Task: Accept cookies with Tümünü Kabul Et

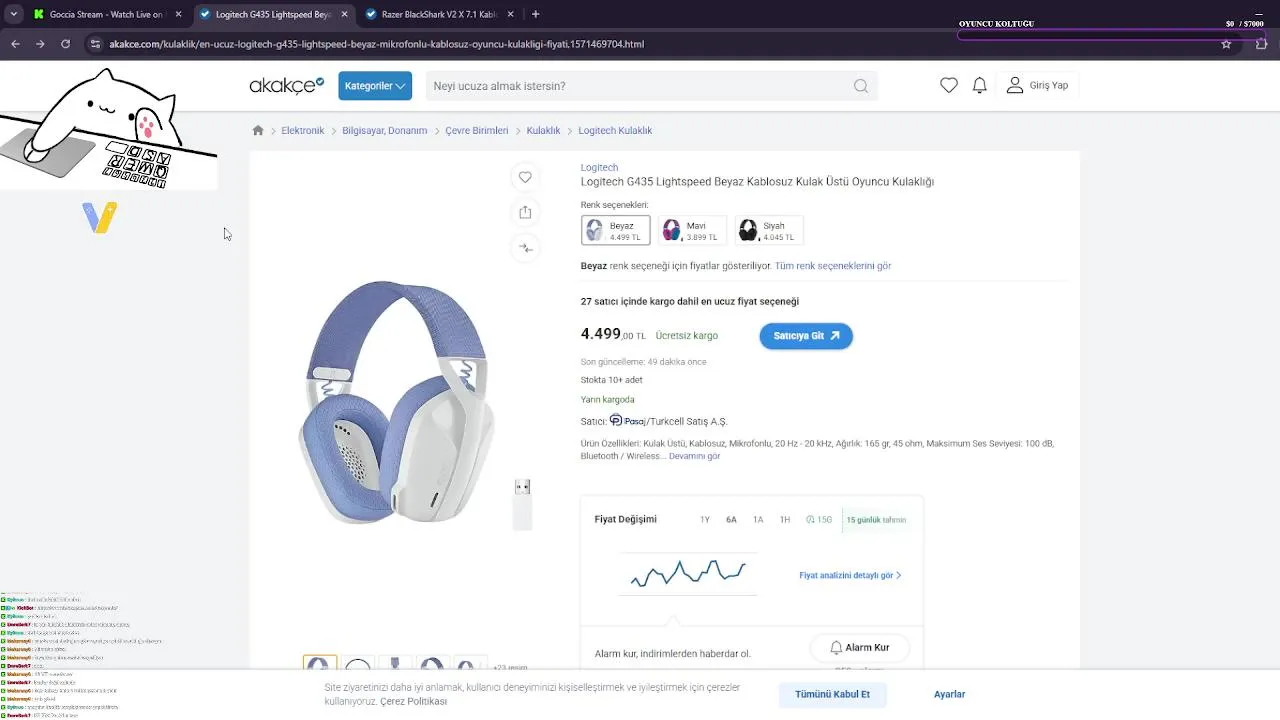Action: click(x=832, y=694)
